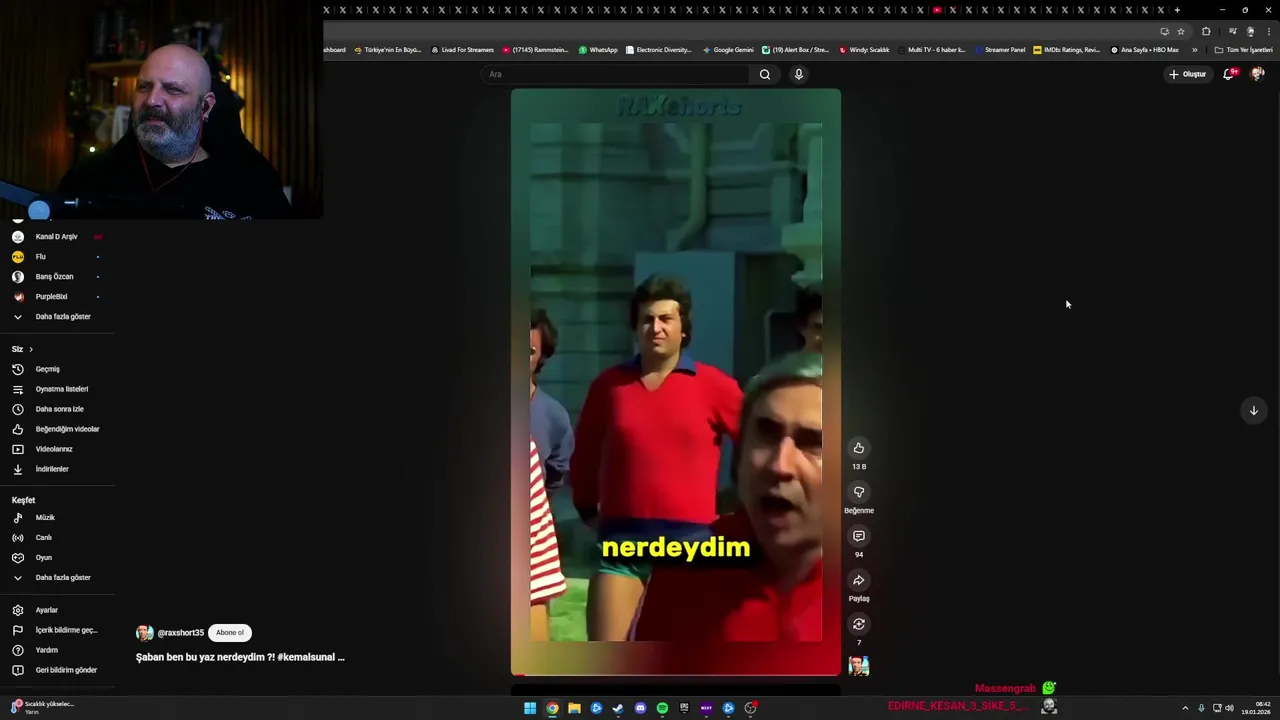Image resolution: width=1280 pixels, height=720 pixels.
Task: Dislike the Short via Beğenme icon
Action: 858,492
